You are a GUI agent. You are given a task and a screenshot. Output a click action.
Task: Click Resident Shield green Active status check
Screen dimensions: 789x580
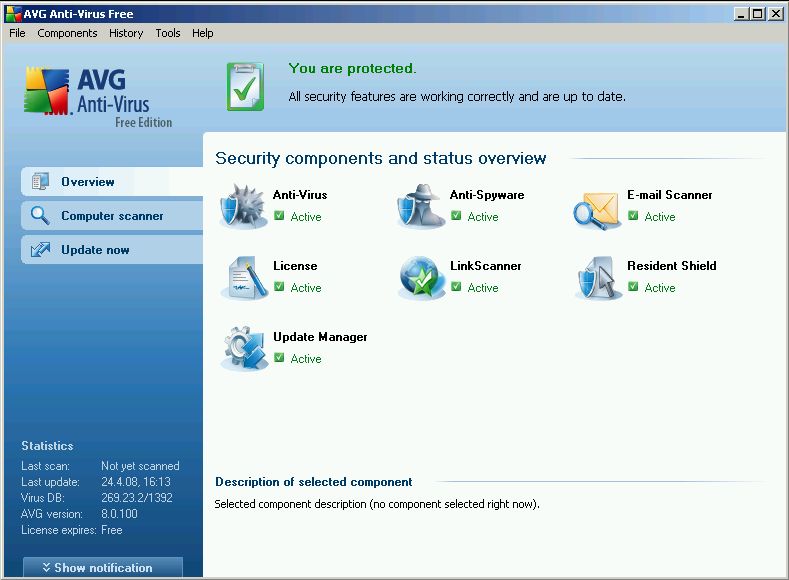pos(633,287)
